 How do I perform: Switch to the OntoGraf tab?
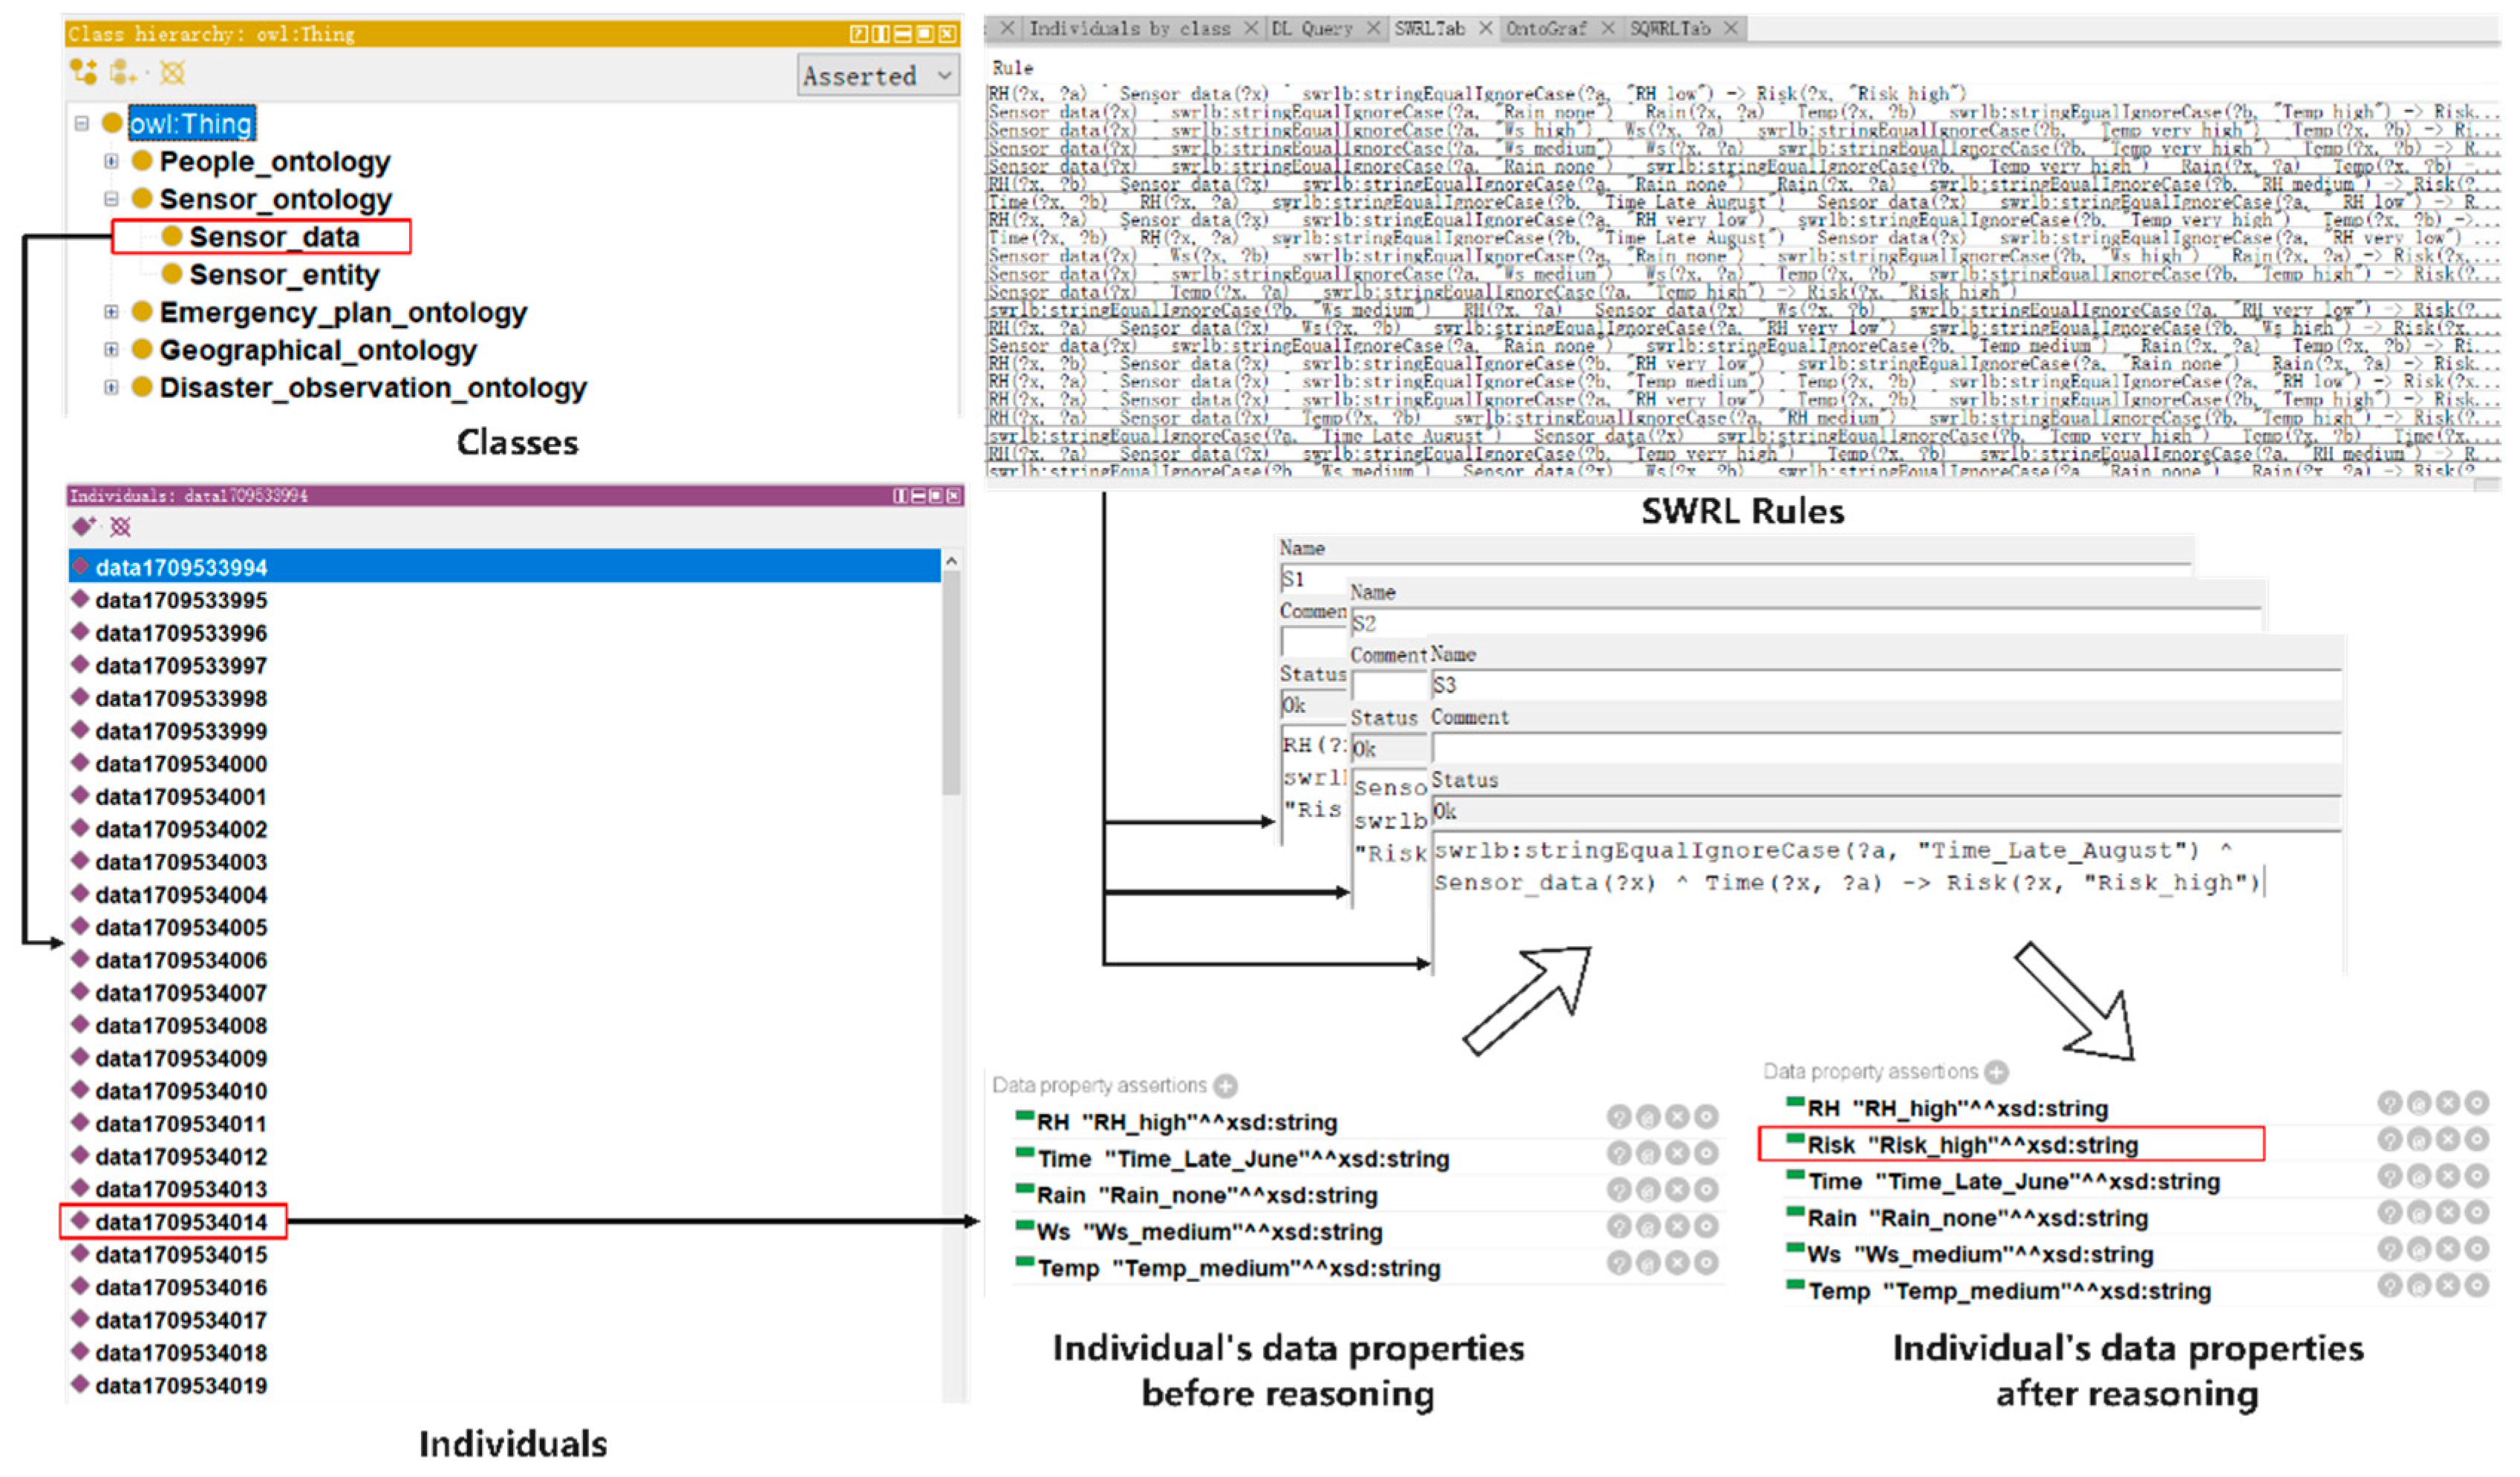coord(1545,29)
